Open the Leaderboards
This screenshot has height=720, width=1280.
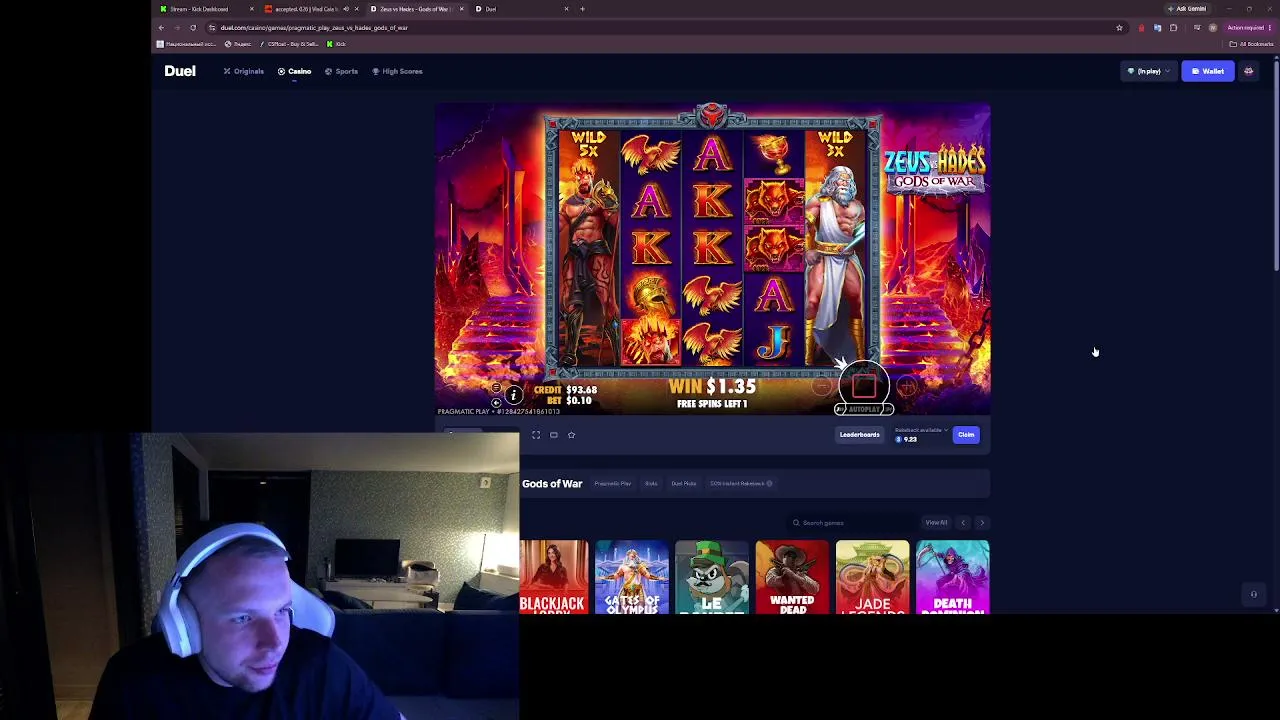859,435
